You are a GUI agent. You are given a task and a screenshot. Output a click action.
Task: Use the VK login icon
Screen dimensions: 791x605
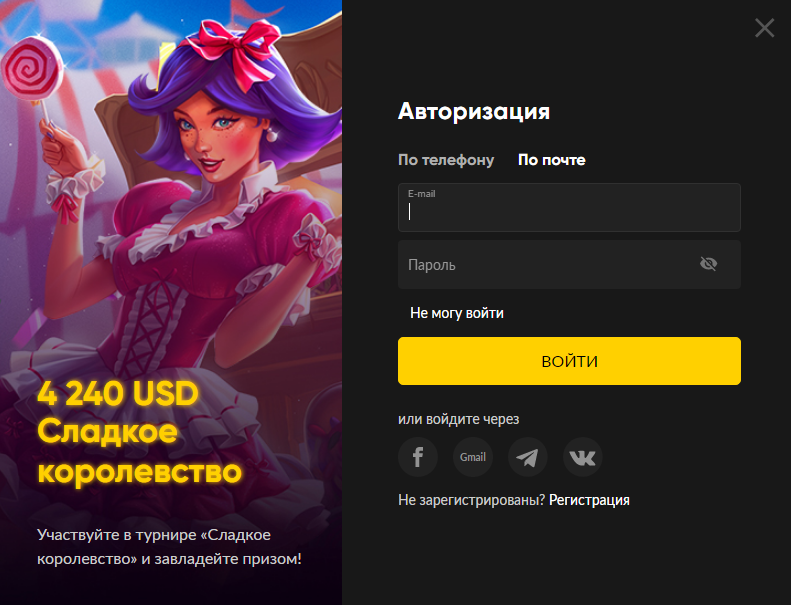click(x=583, y=457)
